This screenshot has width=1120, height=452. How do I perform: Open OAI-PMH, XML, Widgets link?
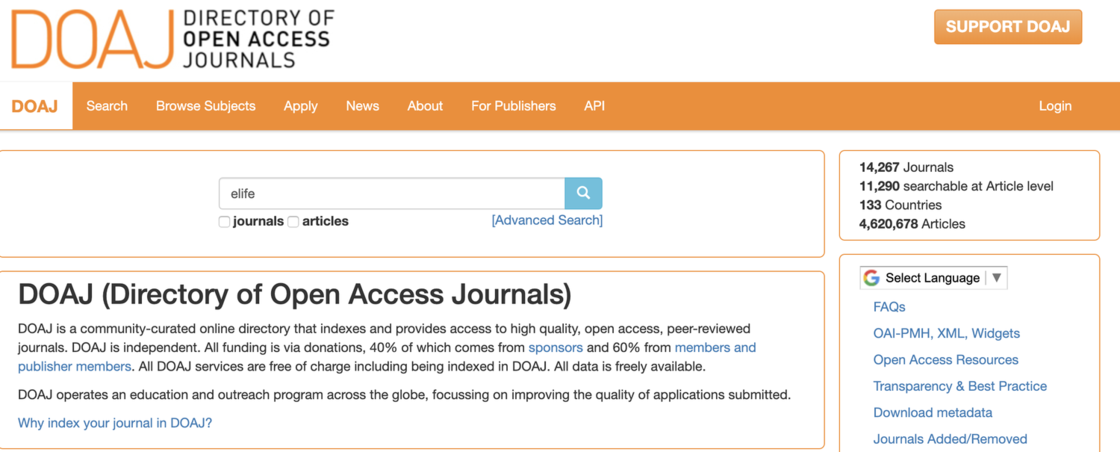point(946,333)
